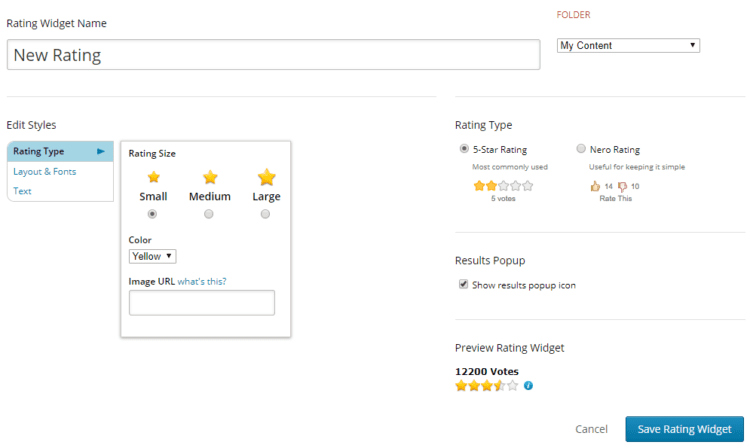The width and height of the screenshot is (750, 448).
Task: Click the small star size icon
Action: [x=154, y=177]
